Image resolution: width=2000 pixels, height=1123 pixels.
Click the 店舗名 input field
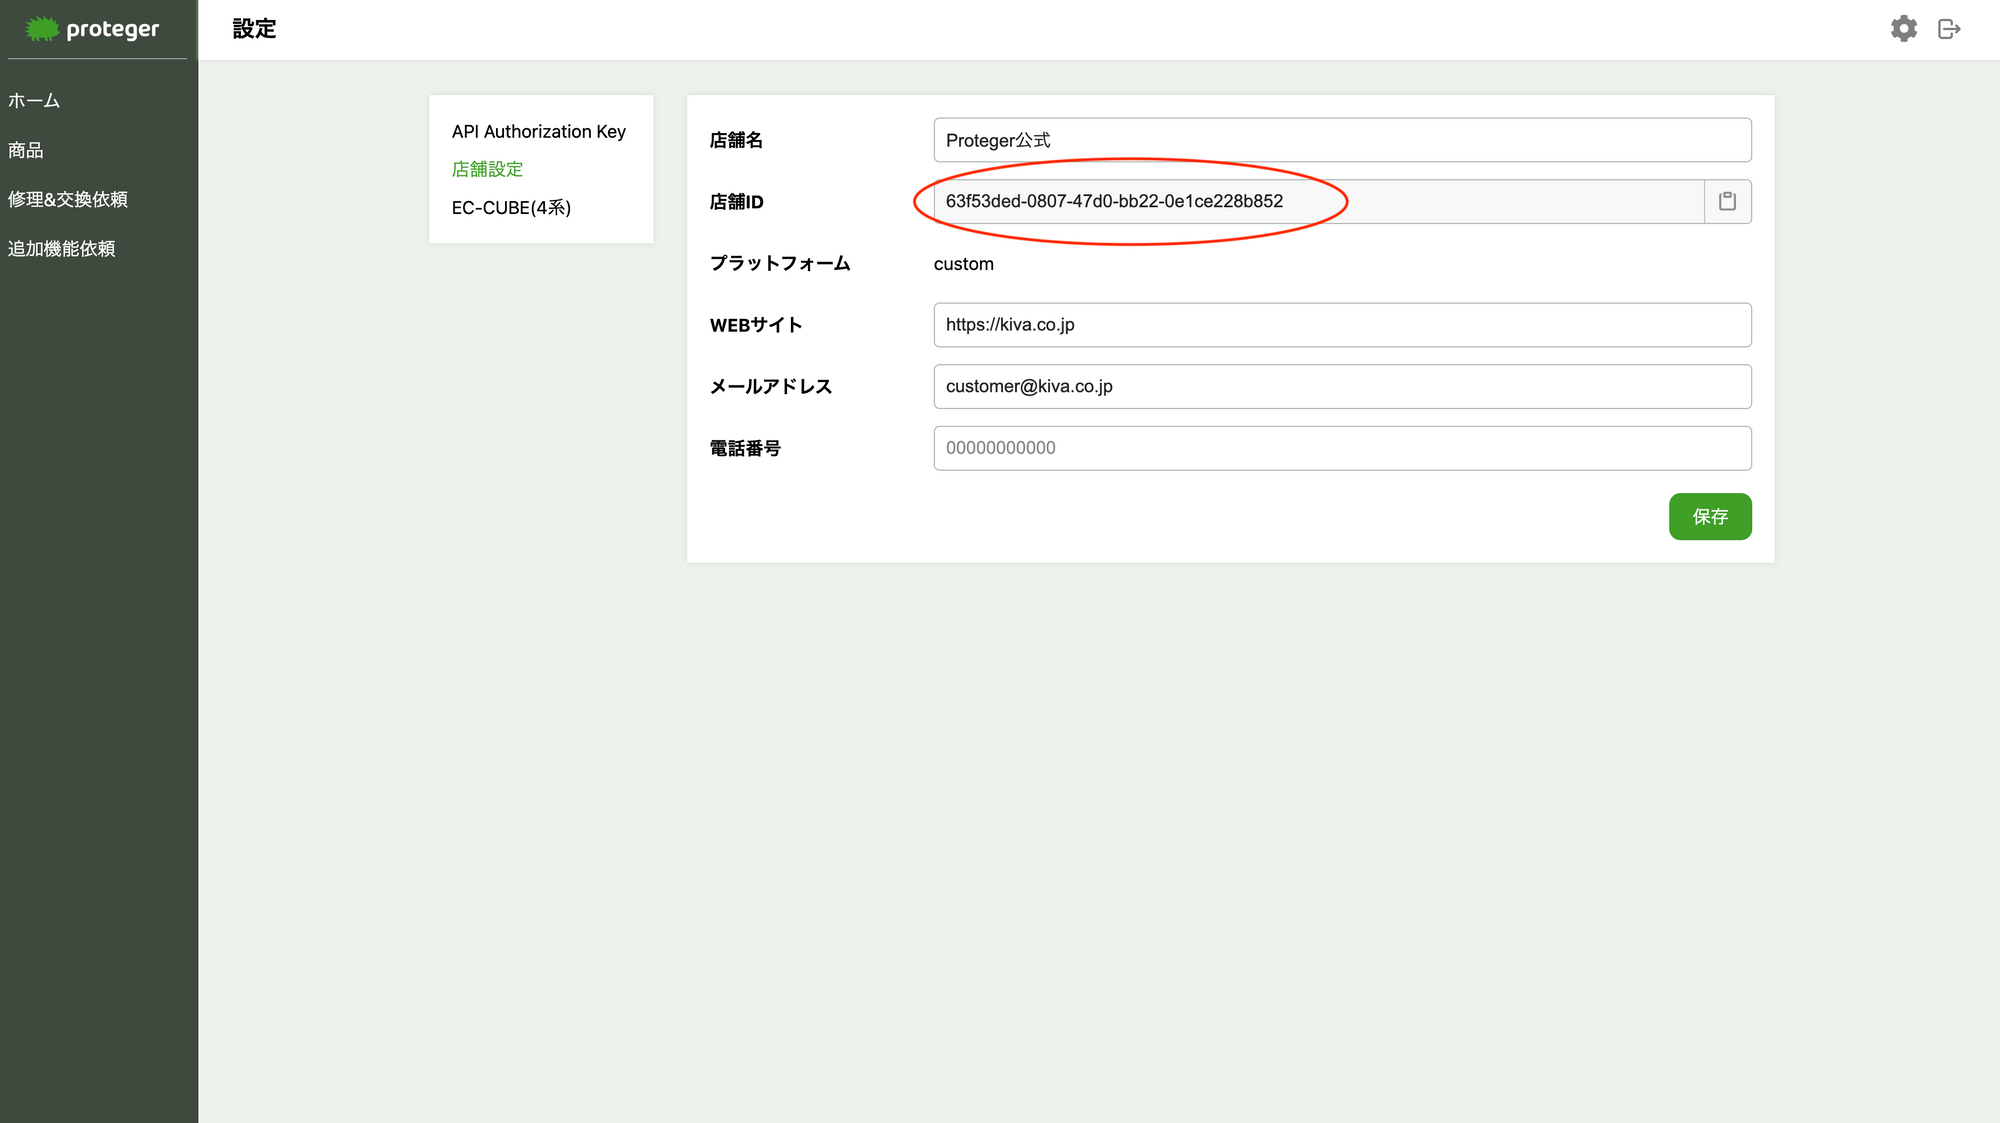click(x=1342, y=140)
